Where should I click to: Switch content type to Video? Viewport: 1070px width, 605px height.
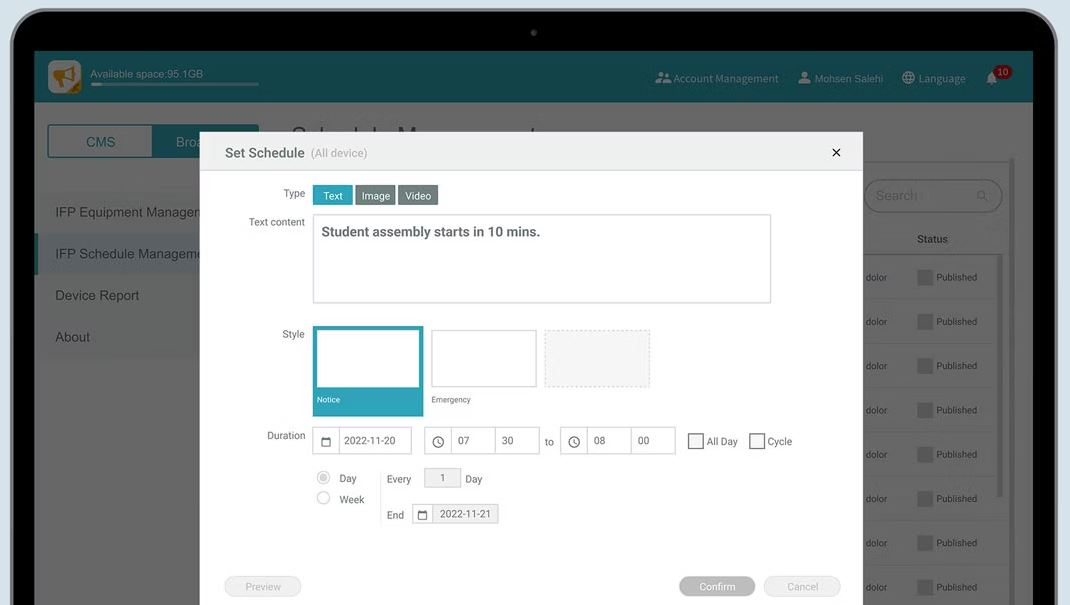click(418, 196)
